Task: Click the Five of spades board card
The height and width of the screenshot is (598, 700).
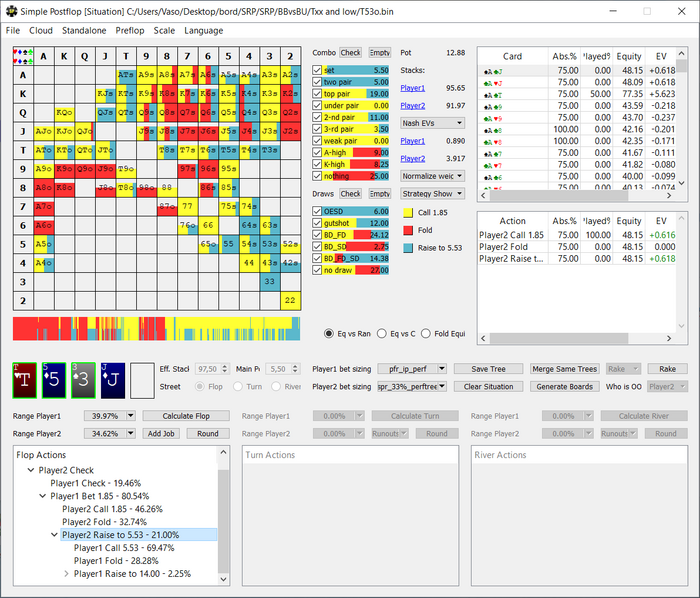Action: [x=54, y=380]
